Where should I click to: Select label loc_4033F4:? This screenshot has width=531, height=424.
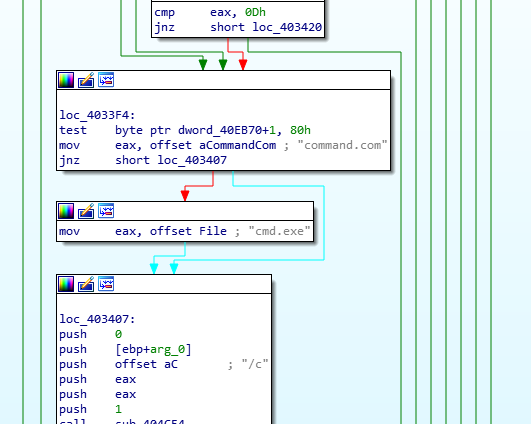(x=97, y=115)
